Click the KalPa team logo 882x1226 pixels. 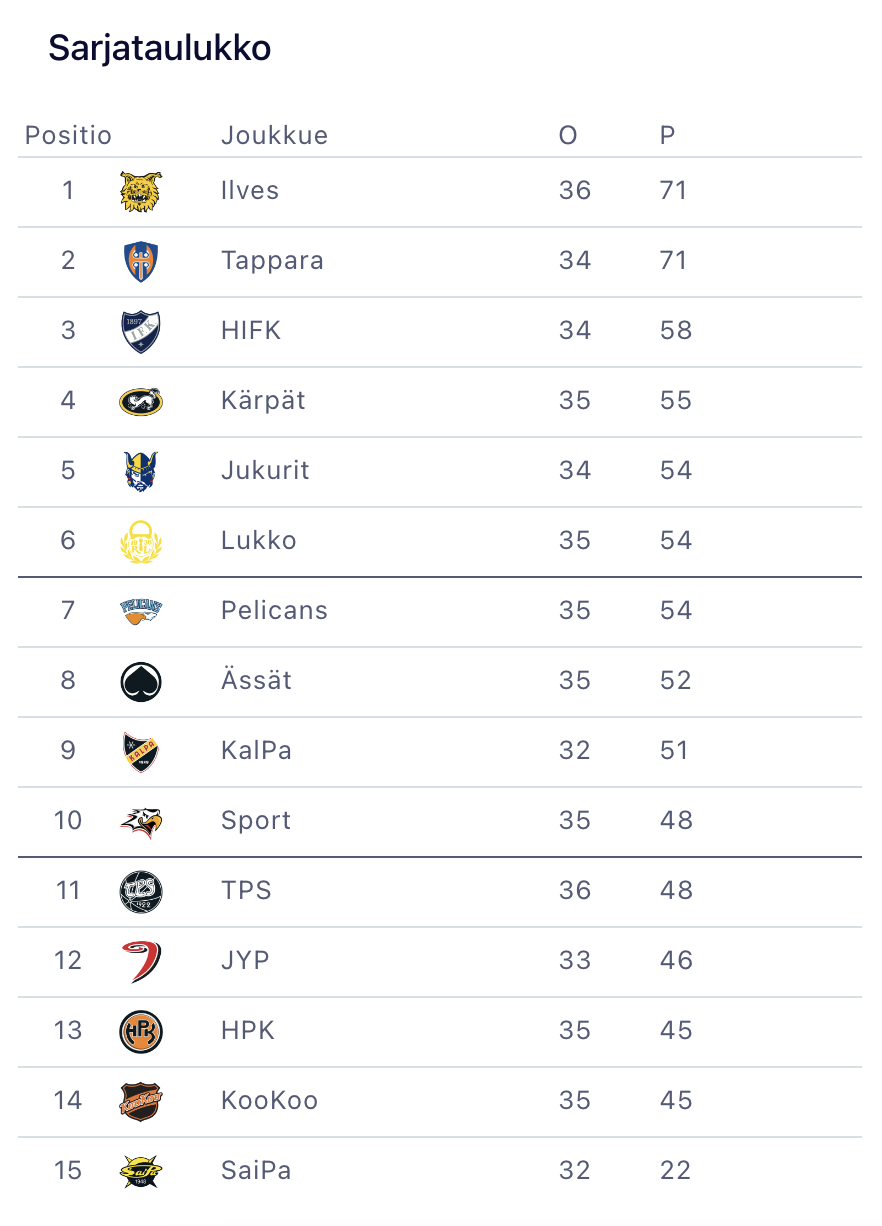tap(140, 751)
